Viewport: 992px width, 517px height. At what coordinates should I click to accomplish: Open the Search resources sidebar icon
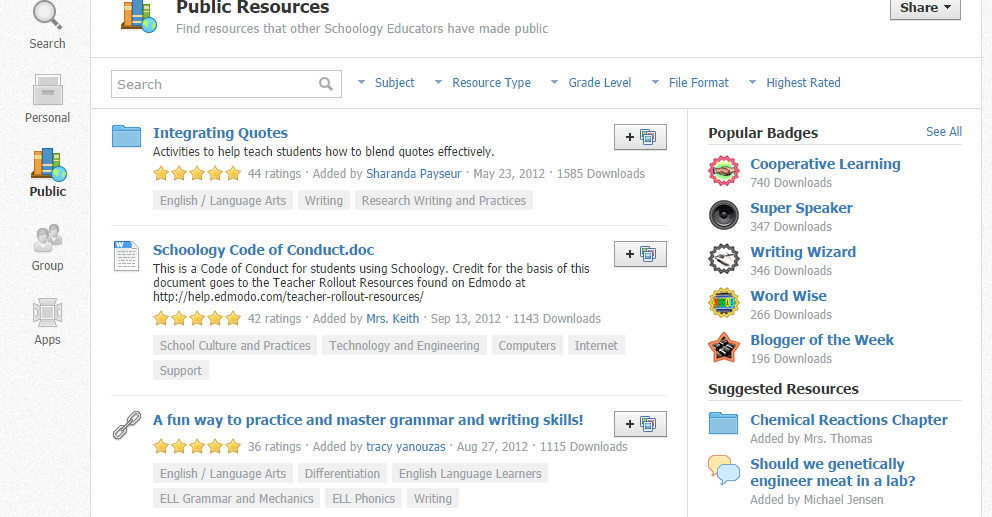(47, 15)
